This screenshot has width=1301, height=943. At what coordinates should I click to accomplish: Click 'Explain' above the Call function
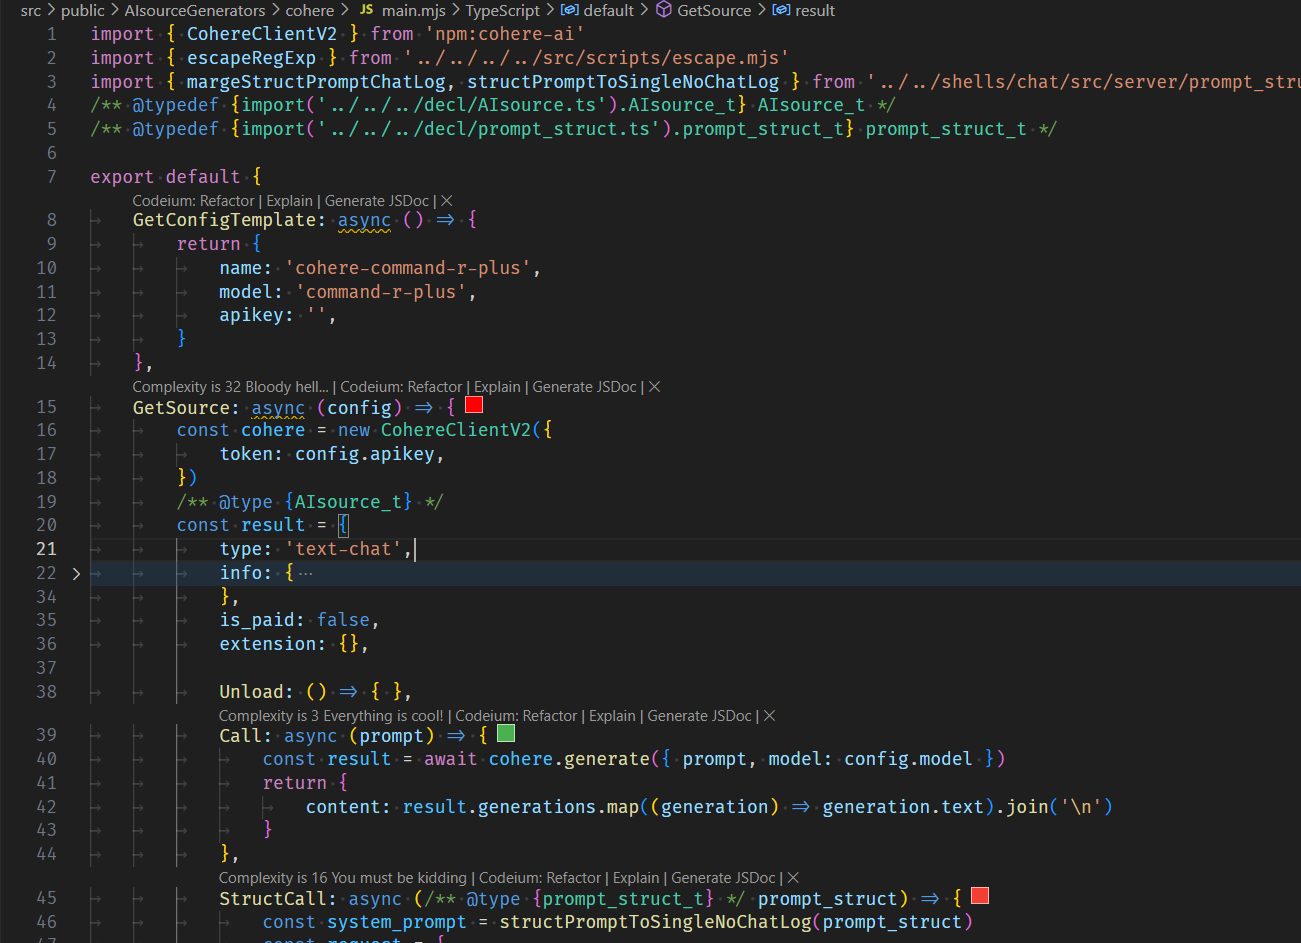click(612, 716)
